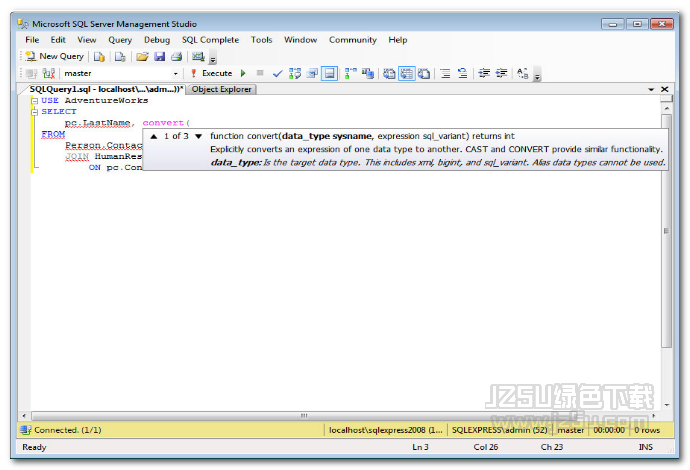Click the AdventureWorks text in the query

[106, 100]
